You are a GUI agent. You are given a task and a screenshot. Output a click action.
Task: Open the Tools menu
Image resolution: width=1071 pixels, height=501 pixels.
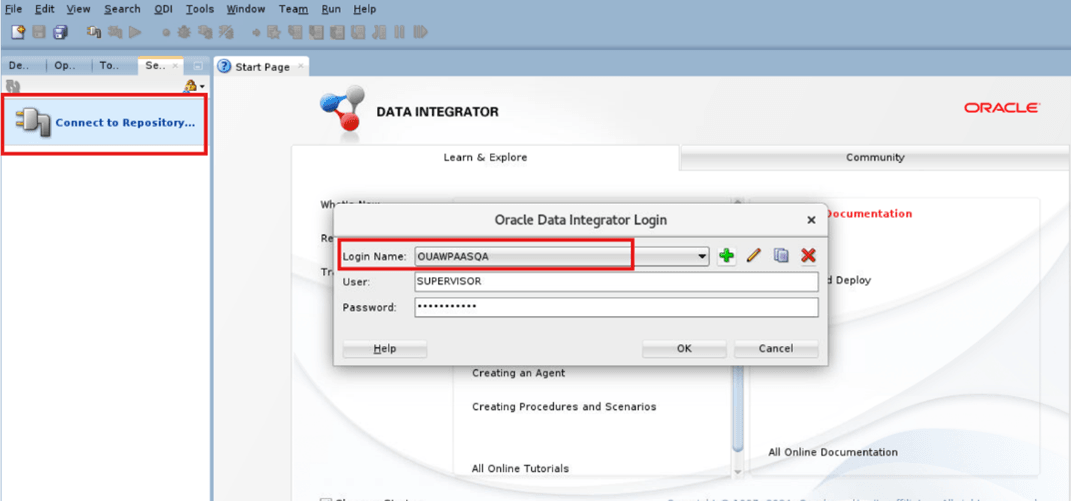click(x=199, y=10)
